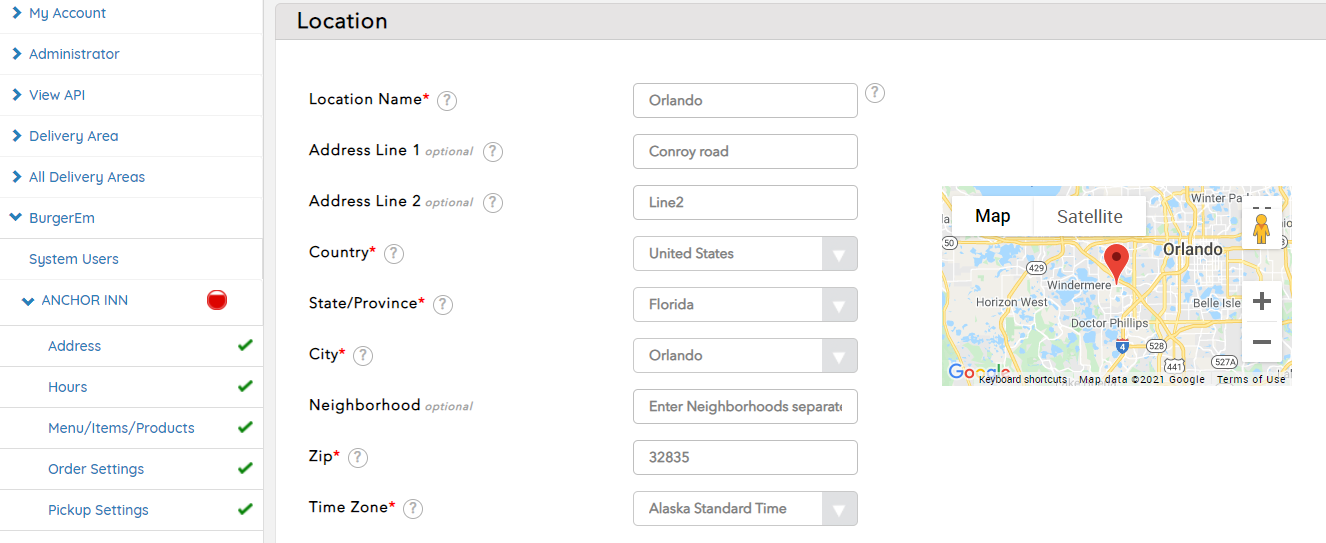Viewport: 1326px width, 543px height.
Task: Click the Country help question mark
Action: tap(394, 254)
